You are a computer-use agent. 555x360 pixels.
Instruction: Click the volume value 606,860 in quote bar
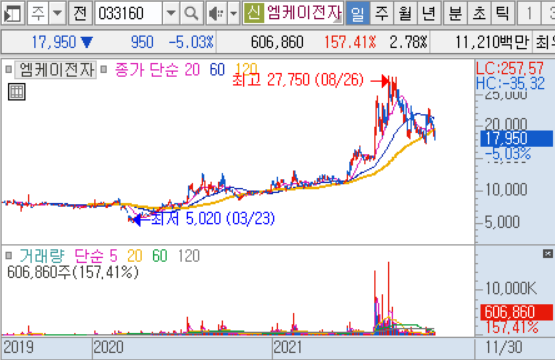click(x=277, y=42)
